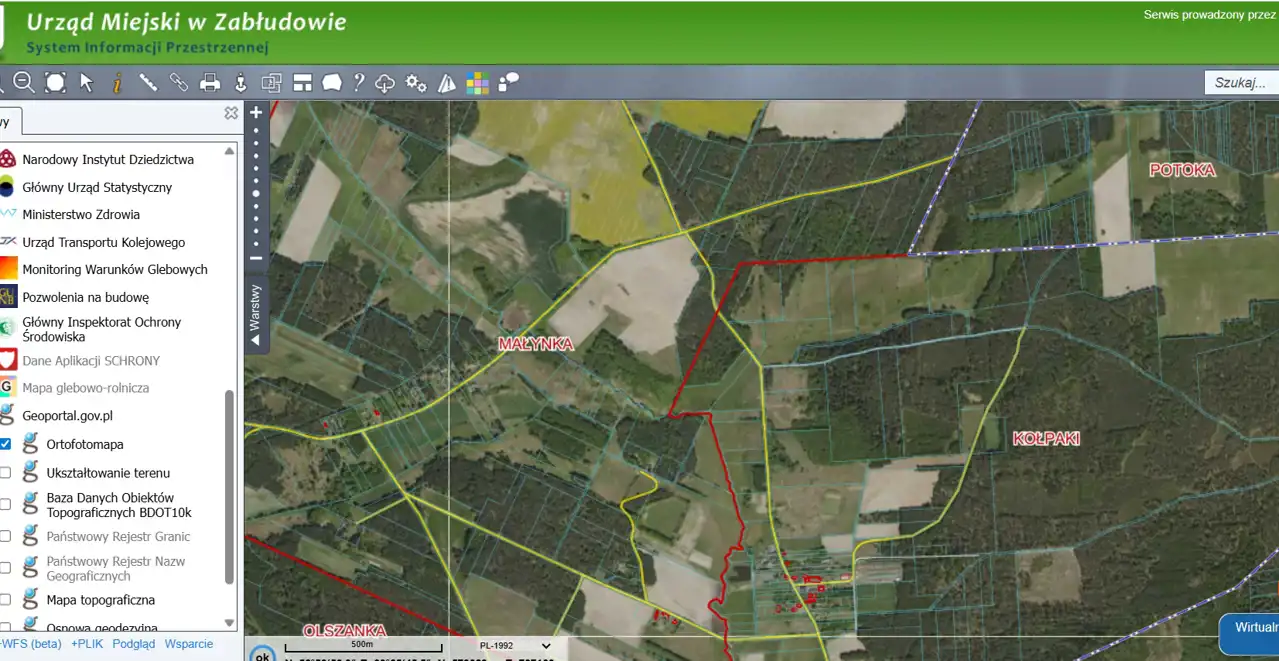Click the colorful grid palette icon
This screenshot has height=661, width=1279.
tap(477, 83)
